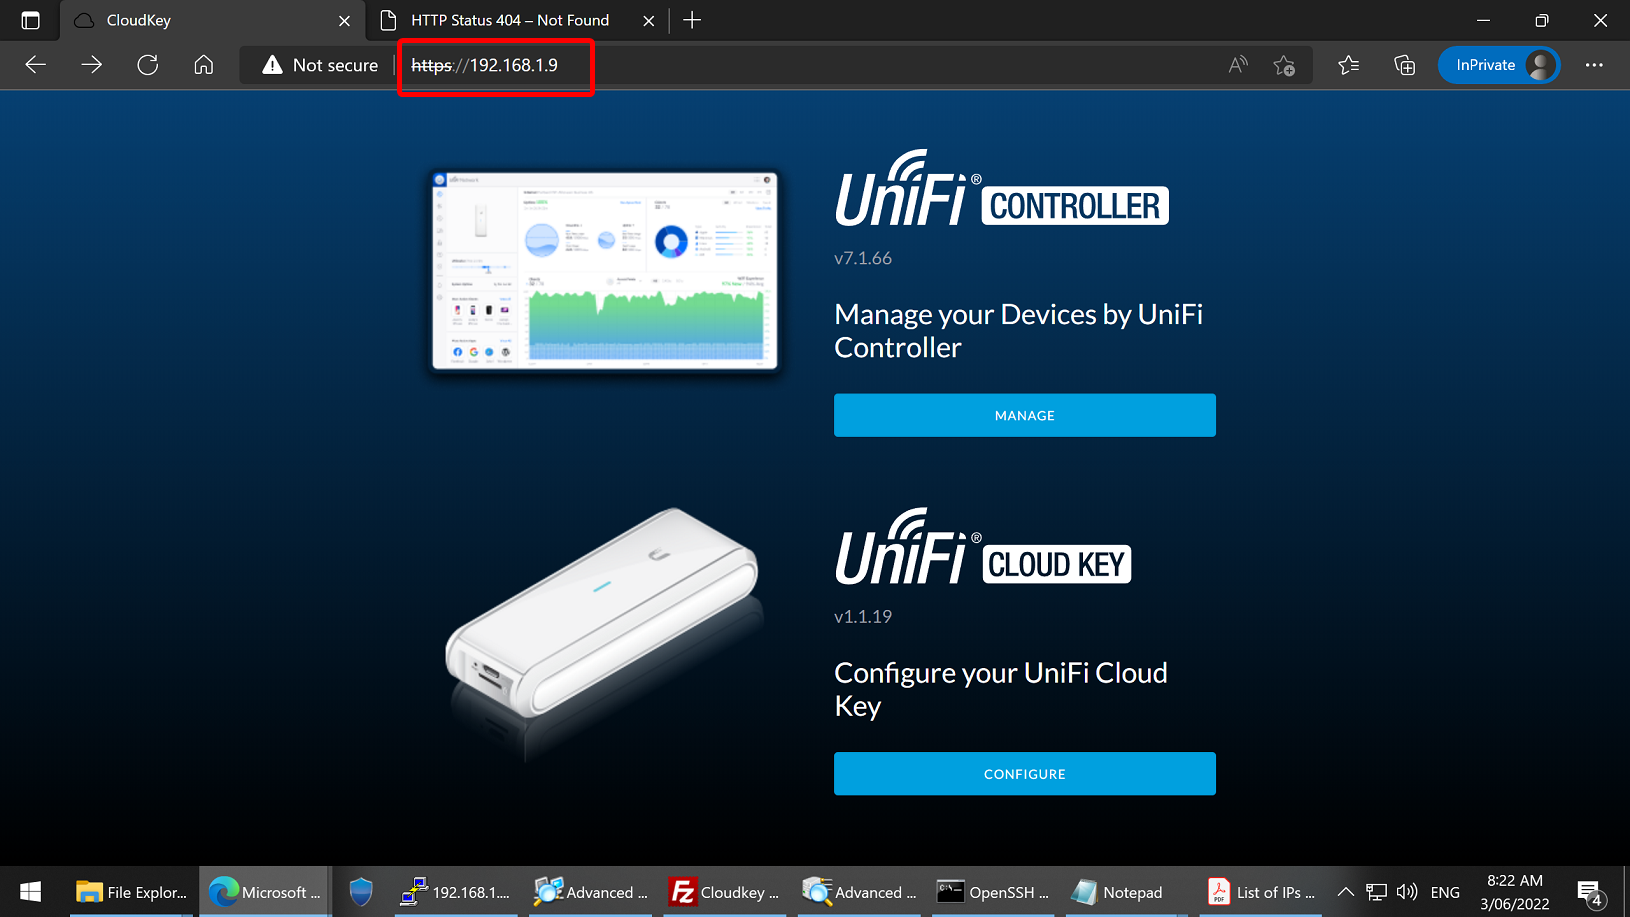Show hidden system tray icons
The height and width of the screenshot is (917, 1630).
1345,892
